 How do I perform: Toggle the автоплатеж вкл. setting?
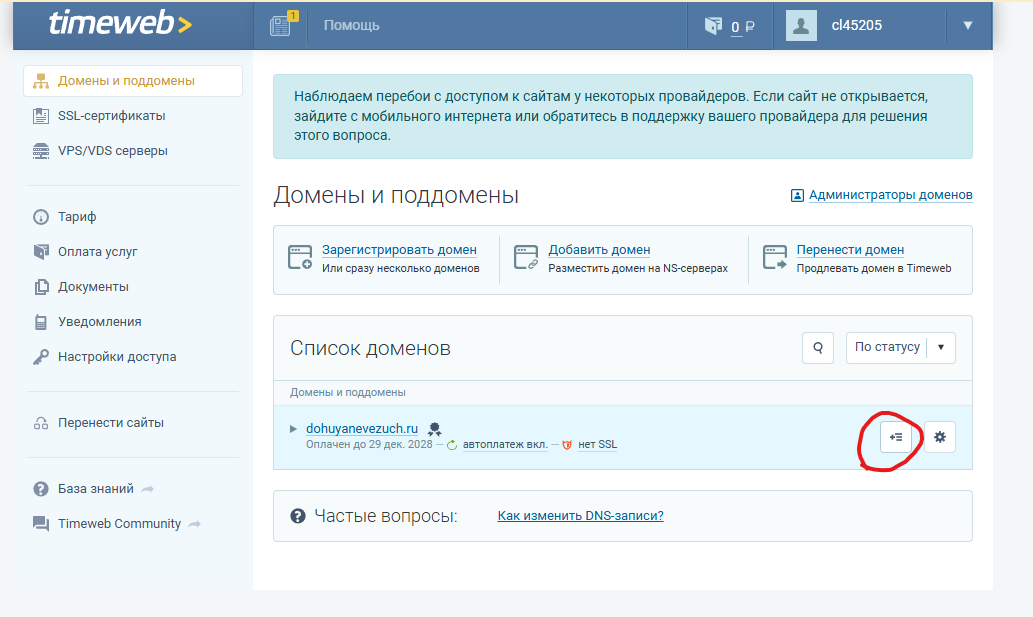point(504,445)
